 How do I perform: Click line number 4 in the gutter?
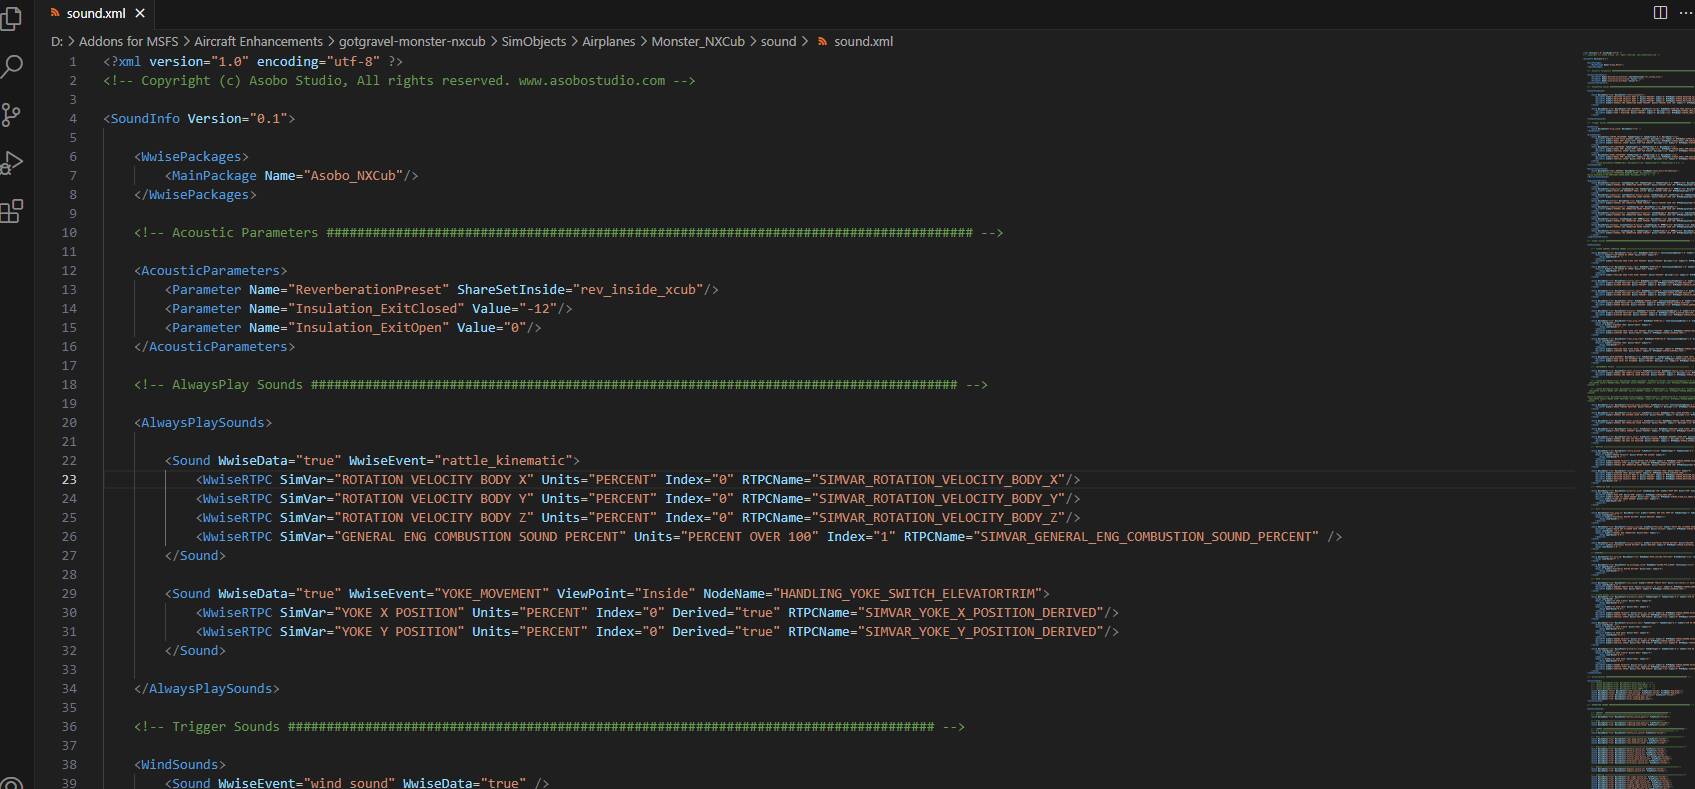point(73,118)
